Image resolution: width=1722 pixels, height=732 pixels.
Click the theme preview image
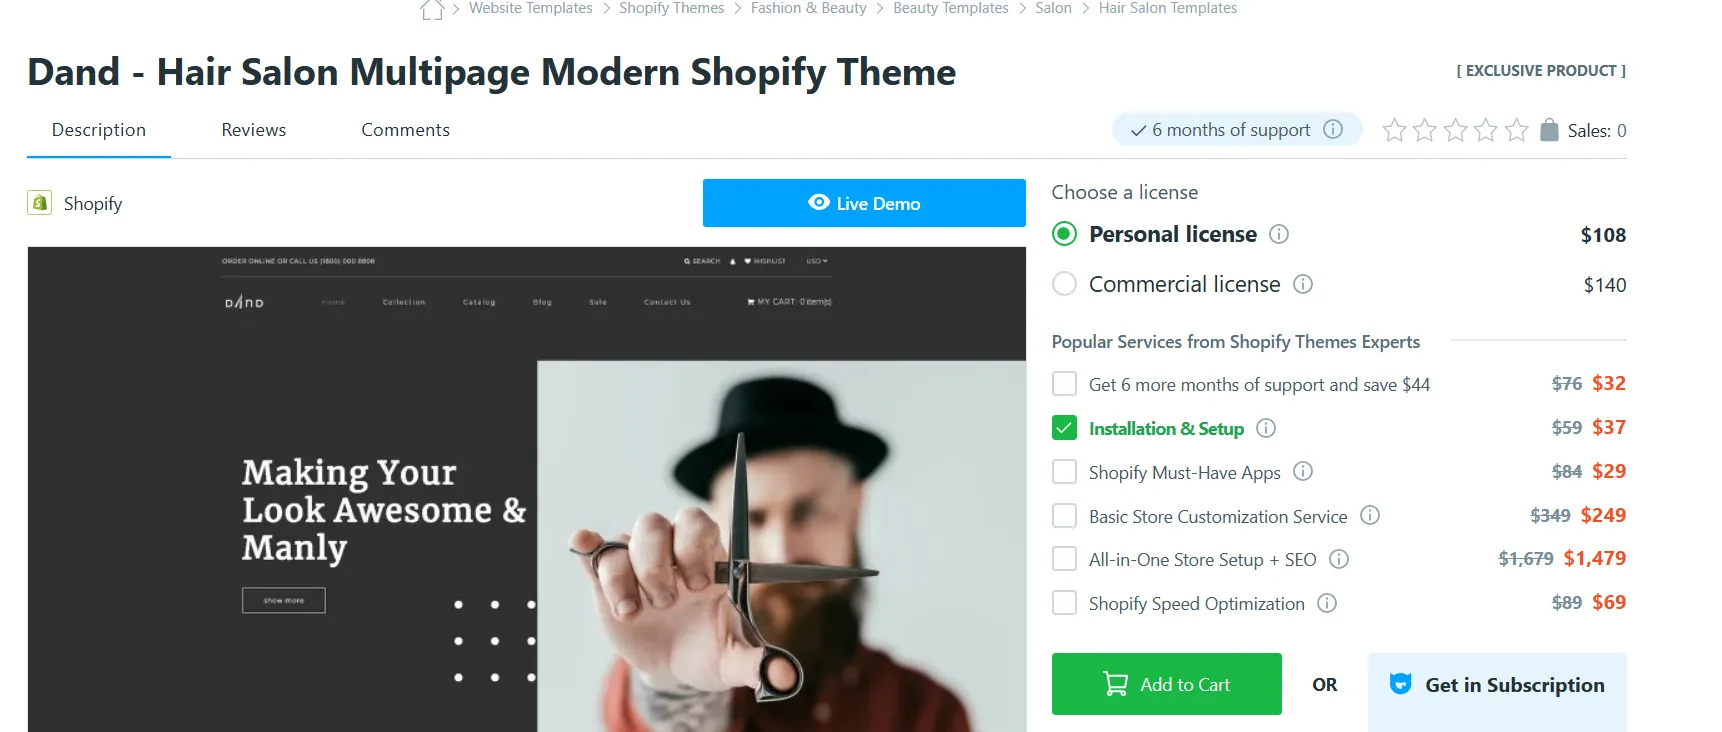coord(527,489)
